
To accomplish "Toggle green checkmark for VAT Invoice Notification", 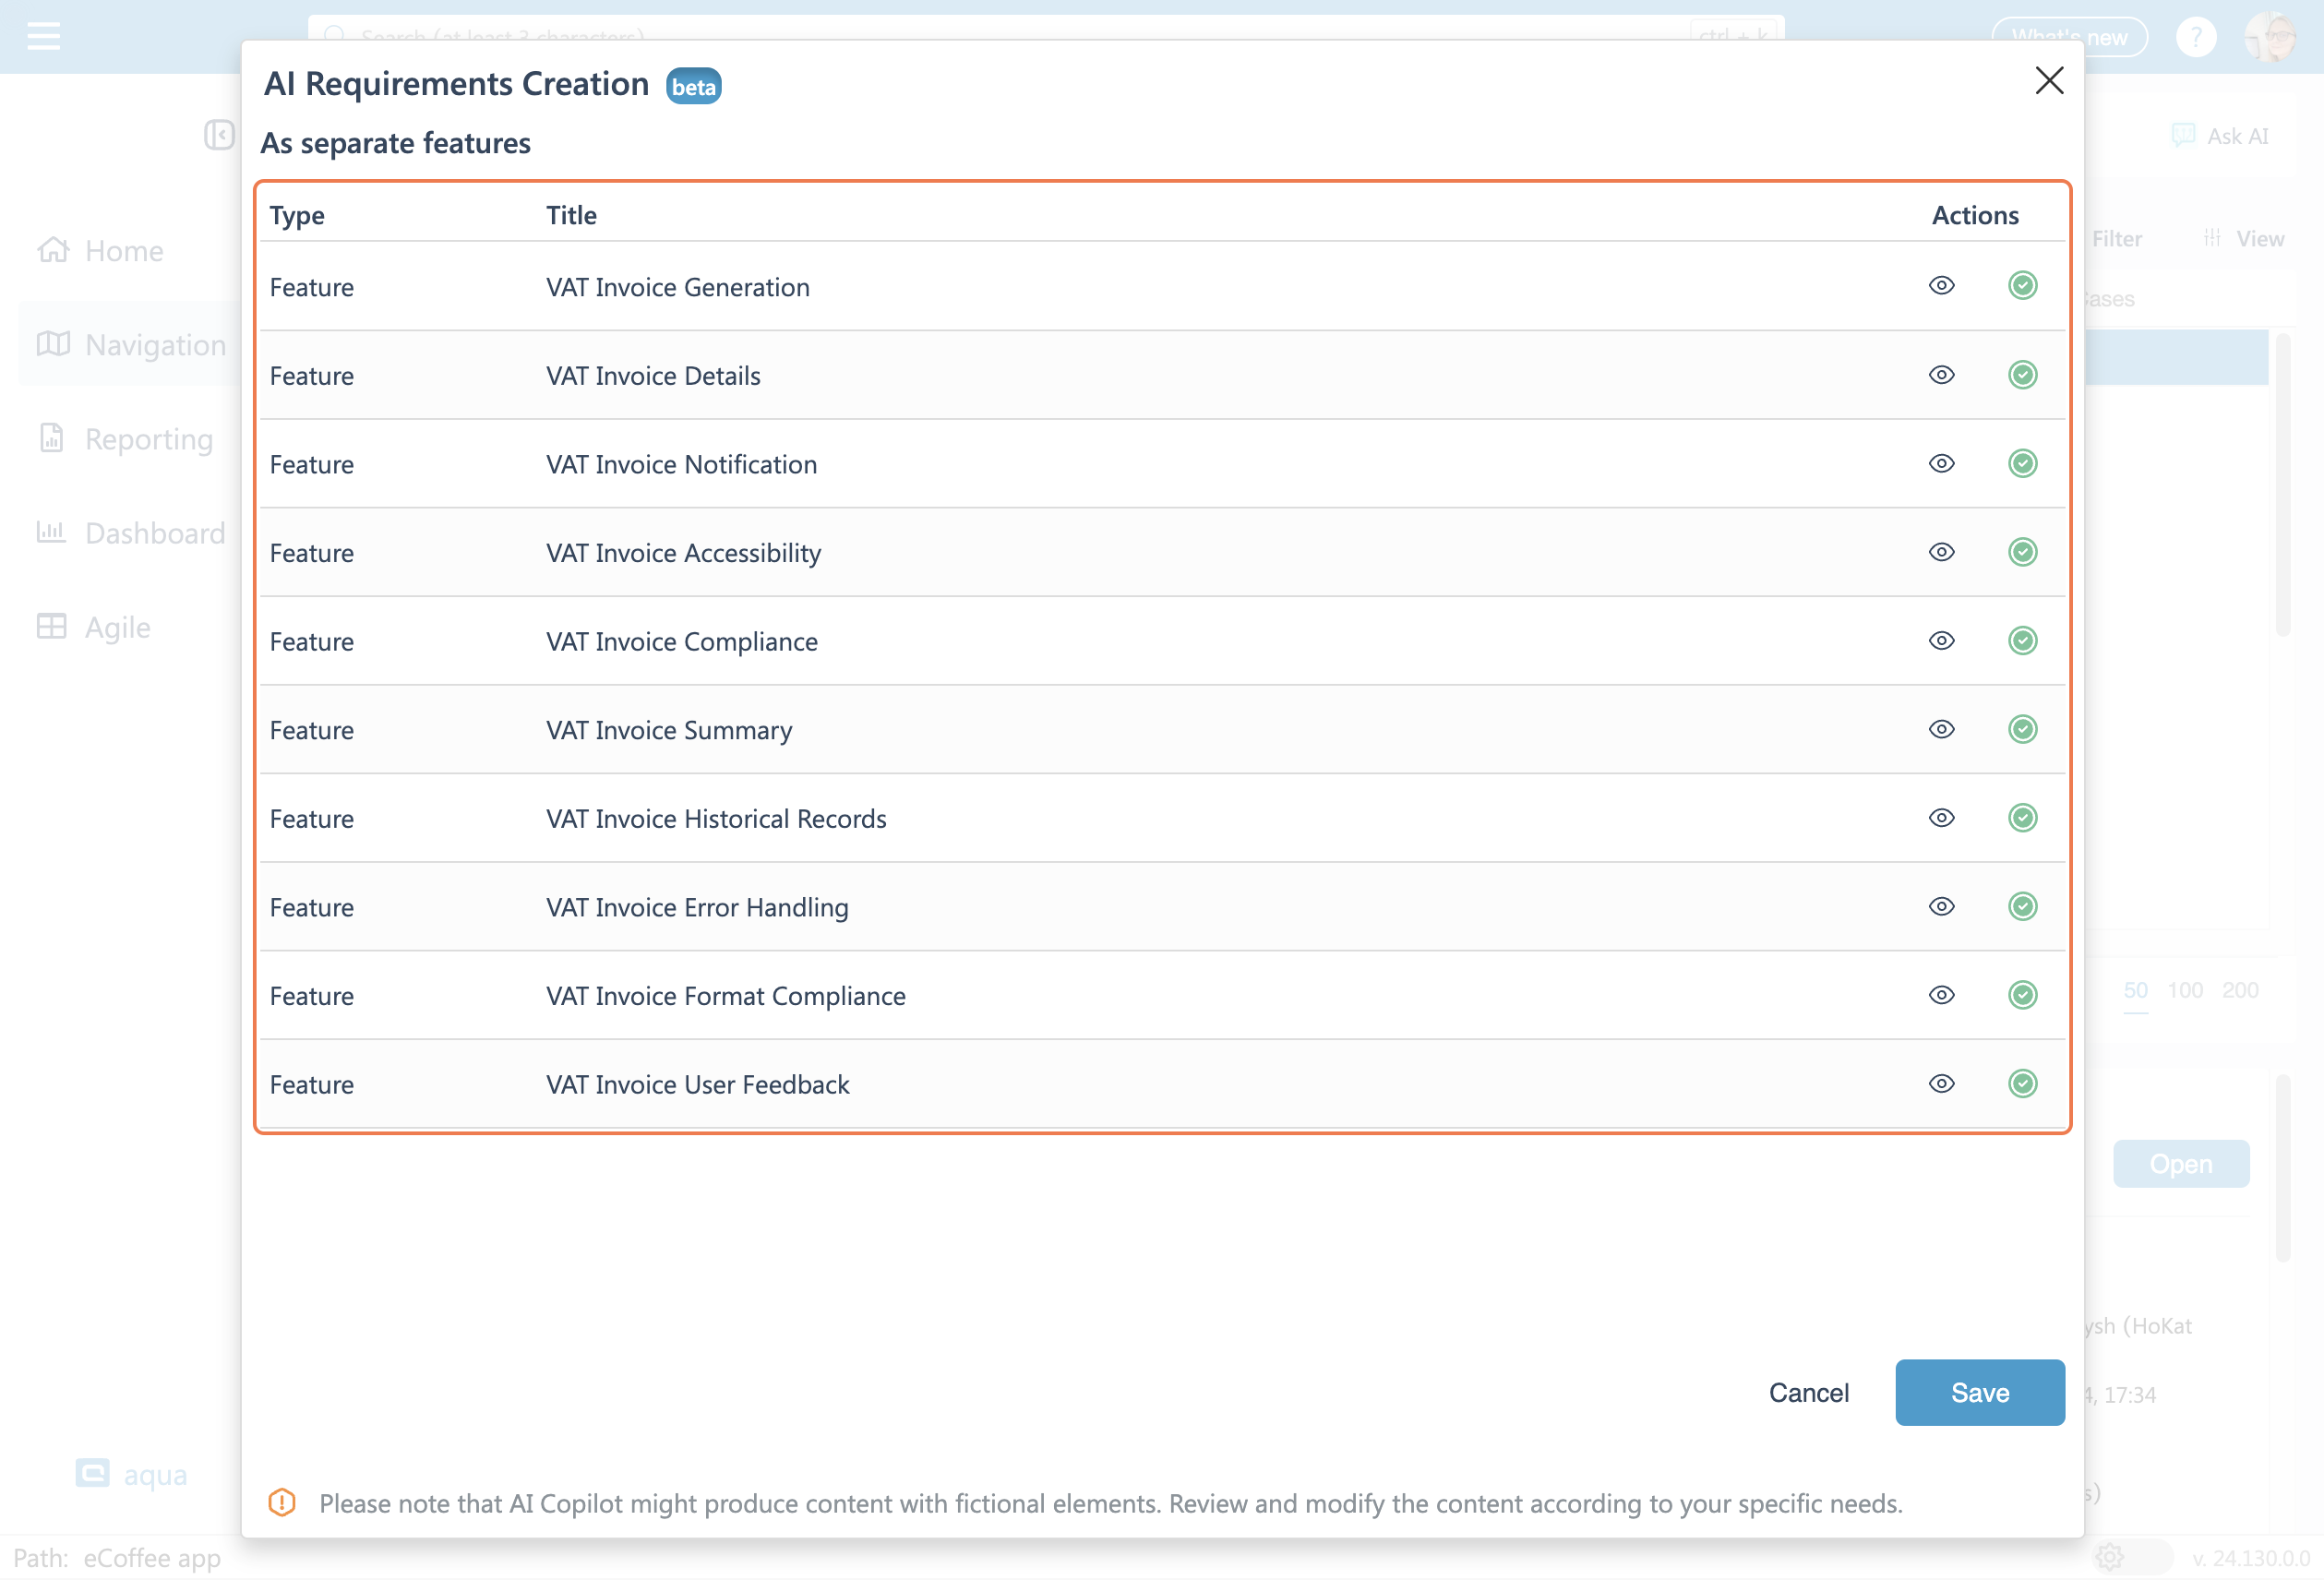I will click(2022, 464).
